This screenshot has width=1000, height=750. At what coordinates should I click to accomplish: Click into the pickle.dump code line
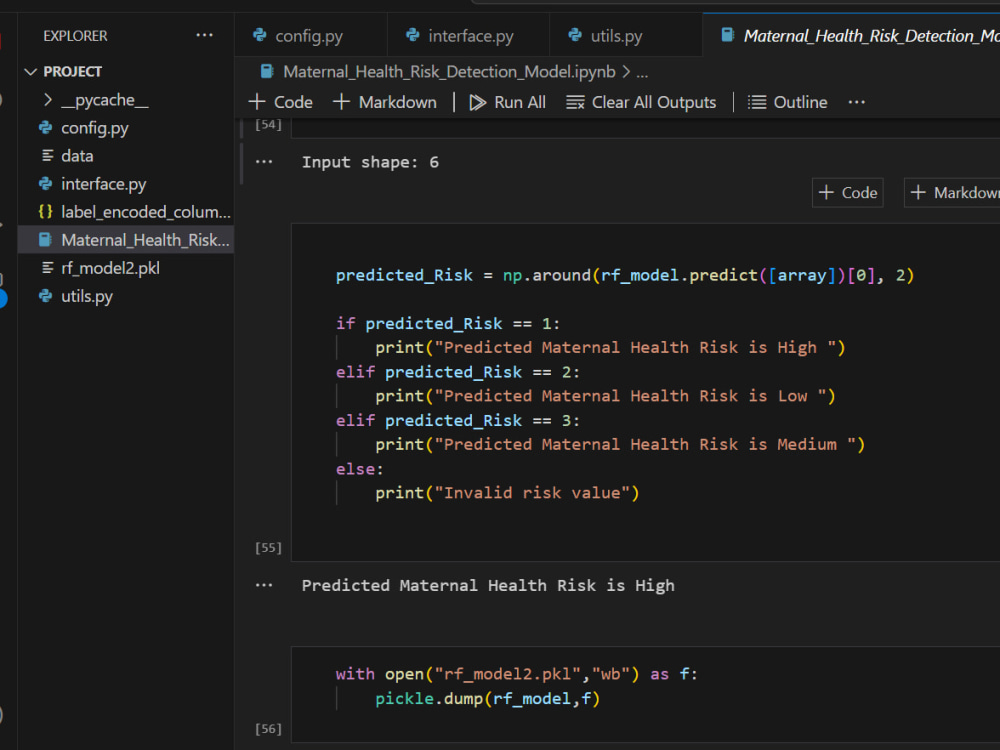click(x=487, y=699)
